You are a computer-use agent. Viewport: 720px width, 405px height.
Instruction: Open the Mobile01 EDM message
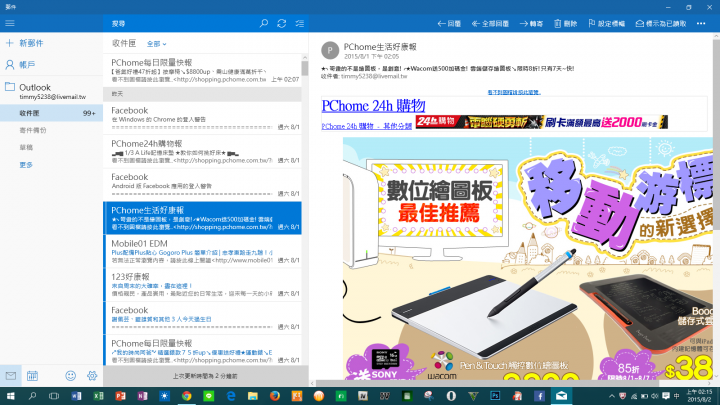coord(202,251)
